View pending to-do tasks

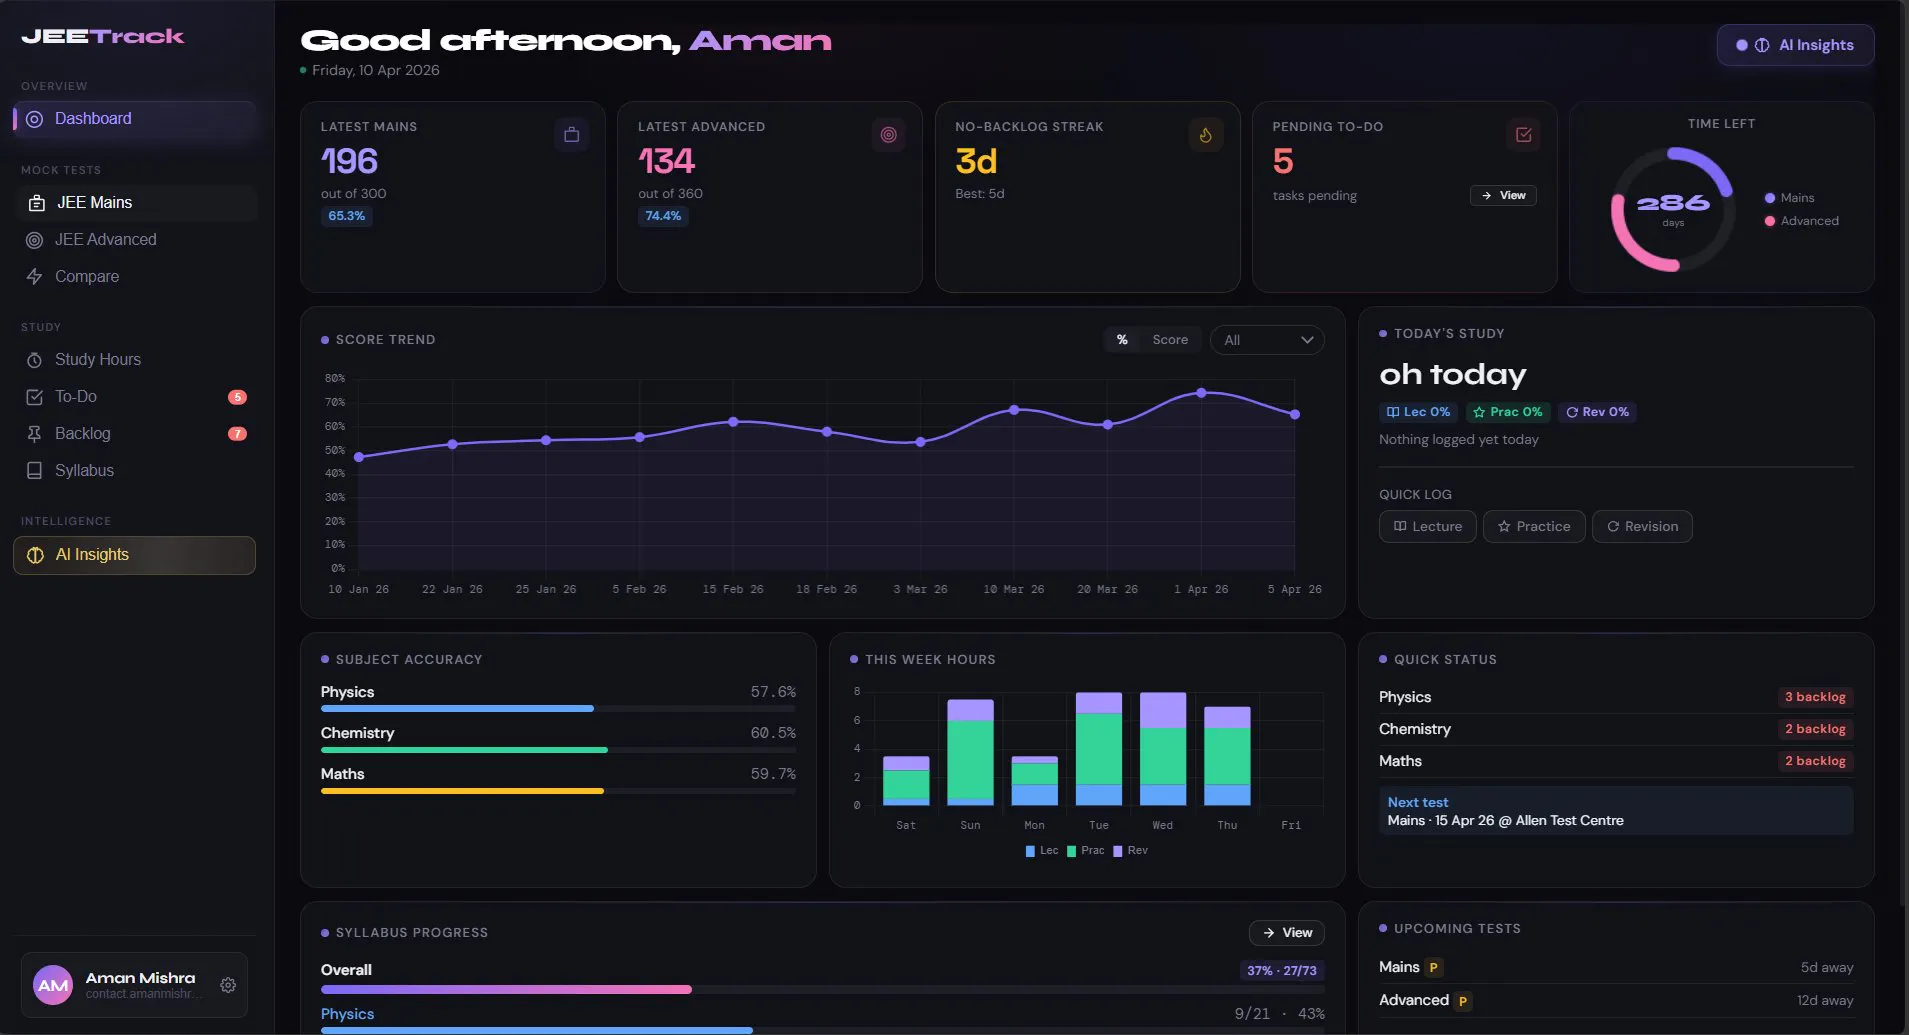[1503, 196]
